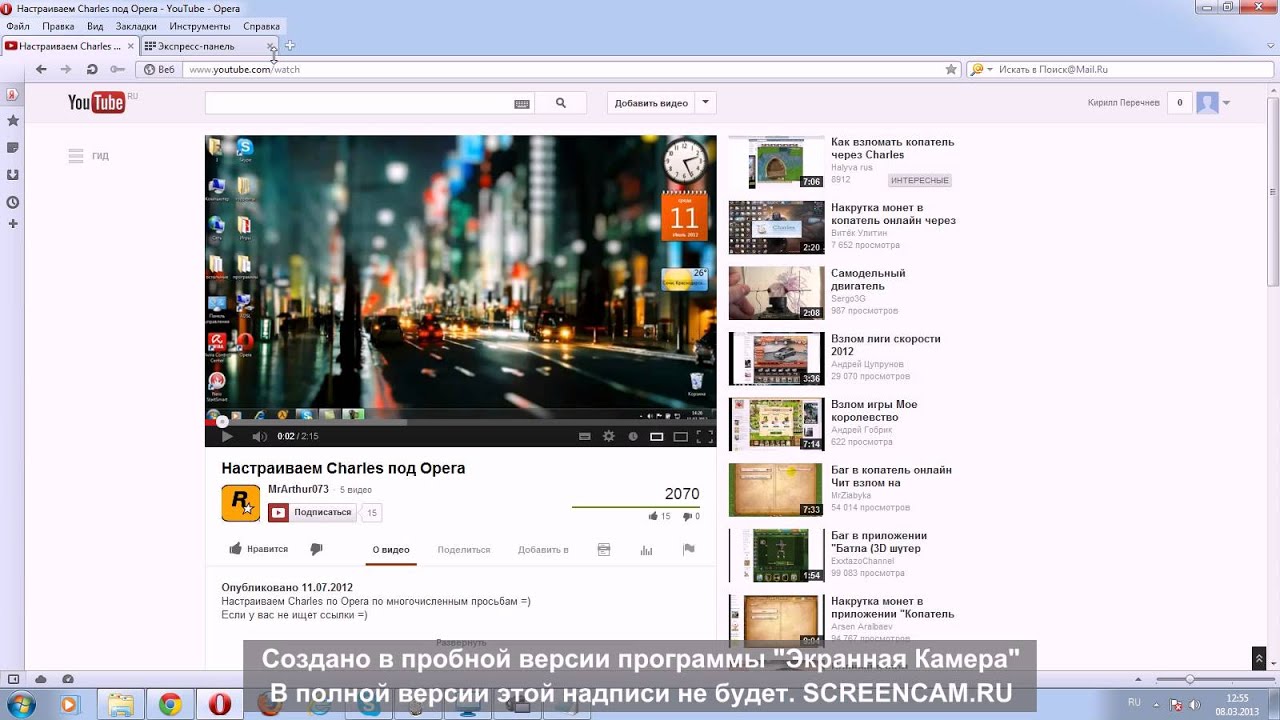Open the Инструменты menu
This screenshot has width=1280, height=720.
(x=200, y=26)
